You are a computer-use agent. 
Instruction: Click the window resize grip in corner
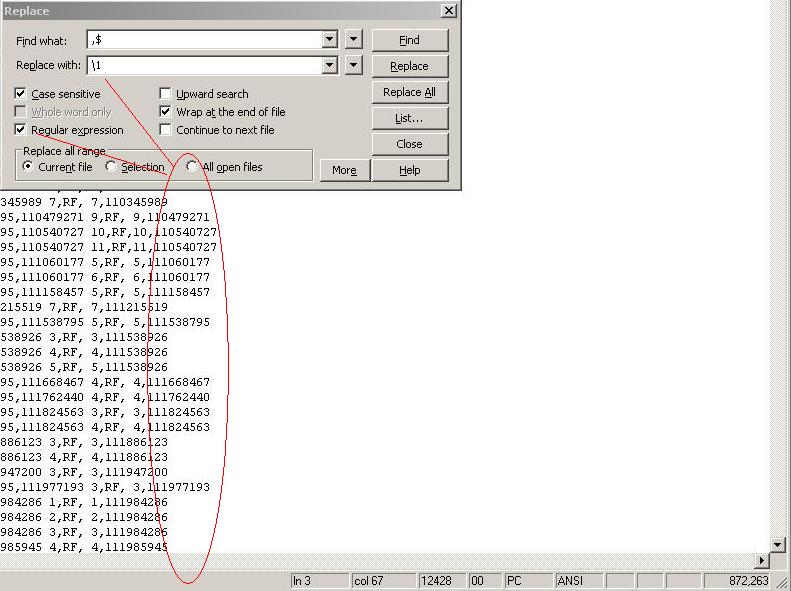pos(780,581)
